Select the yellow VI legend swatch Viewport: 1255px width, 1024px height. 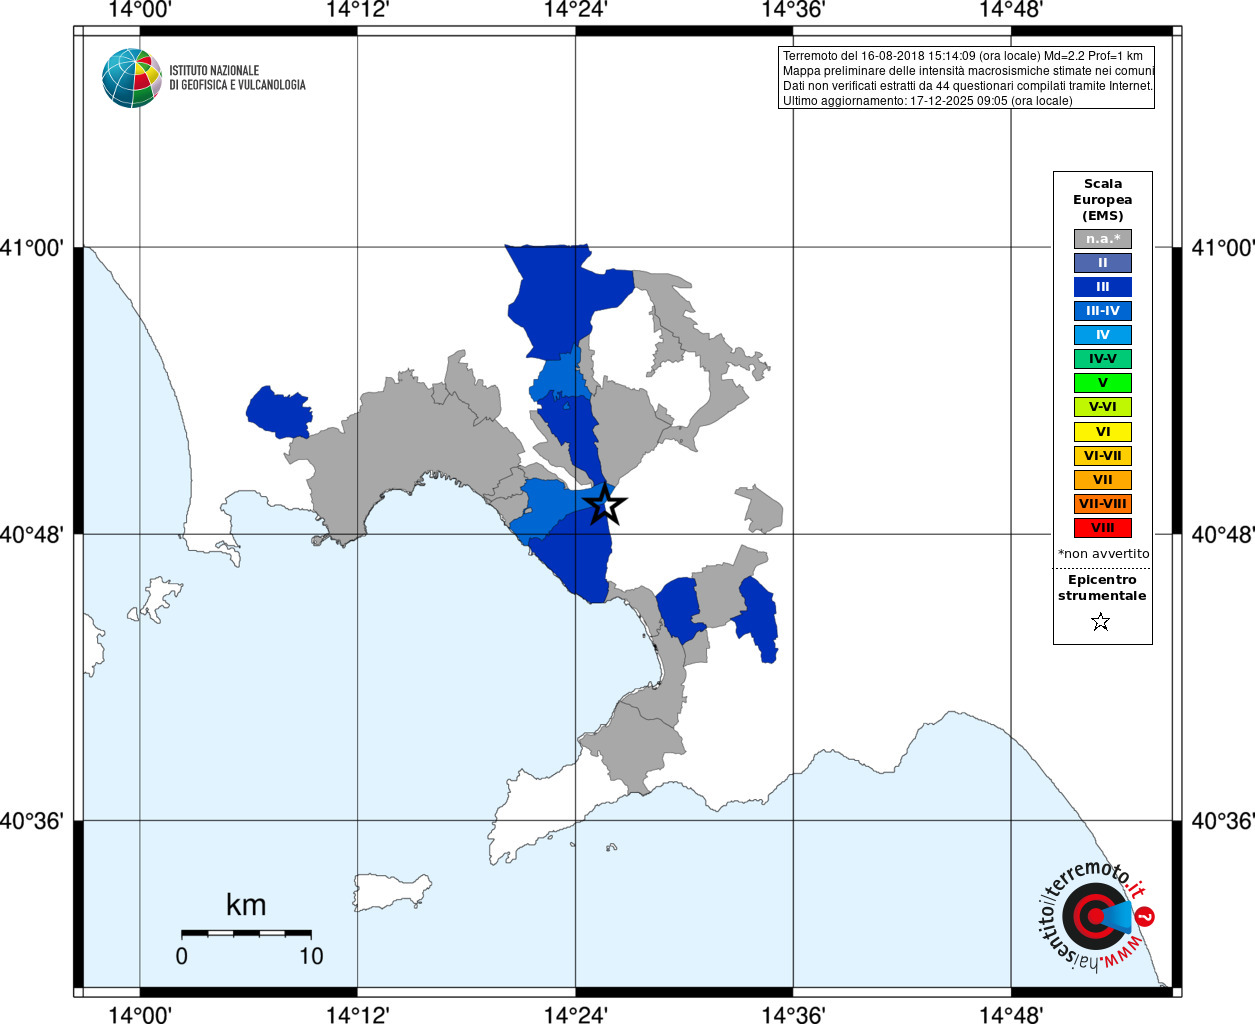1103,432
